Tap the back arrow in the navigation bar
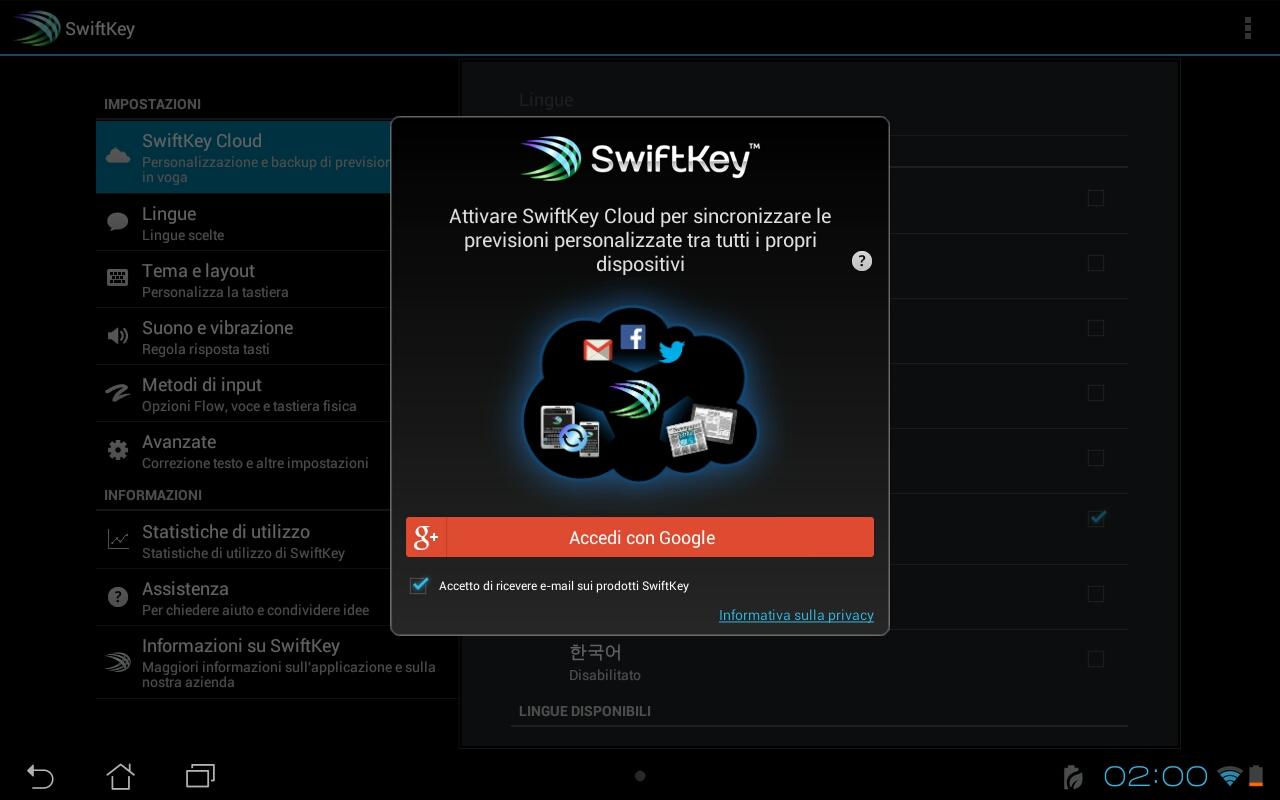1280x800 pixels. tap(40, 776)
